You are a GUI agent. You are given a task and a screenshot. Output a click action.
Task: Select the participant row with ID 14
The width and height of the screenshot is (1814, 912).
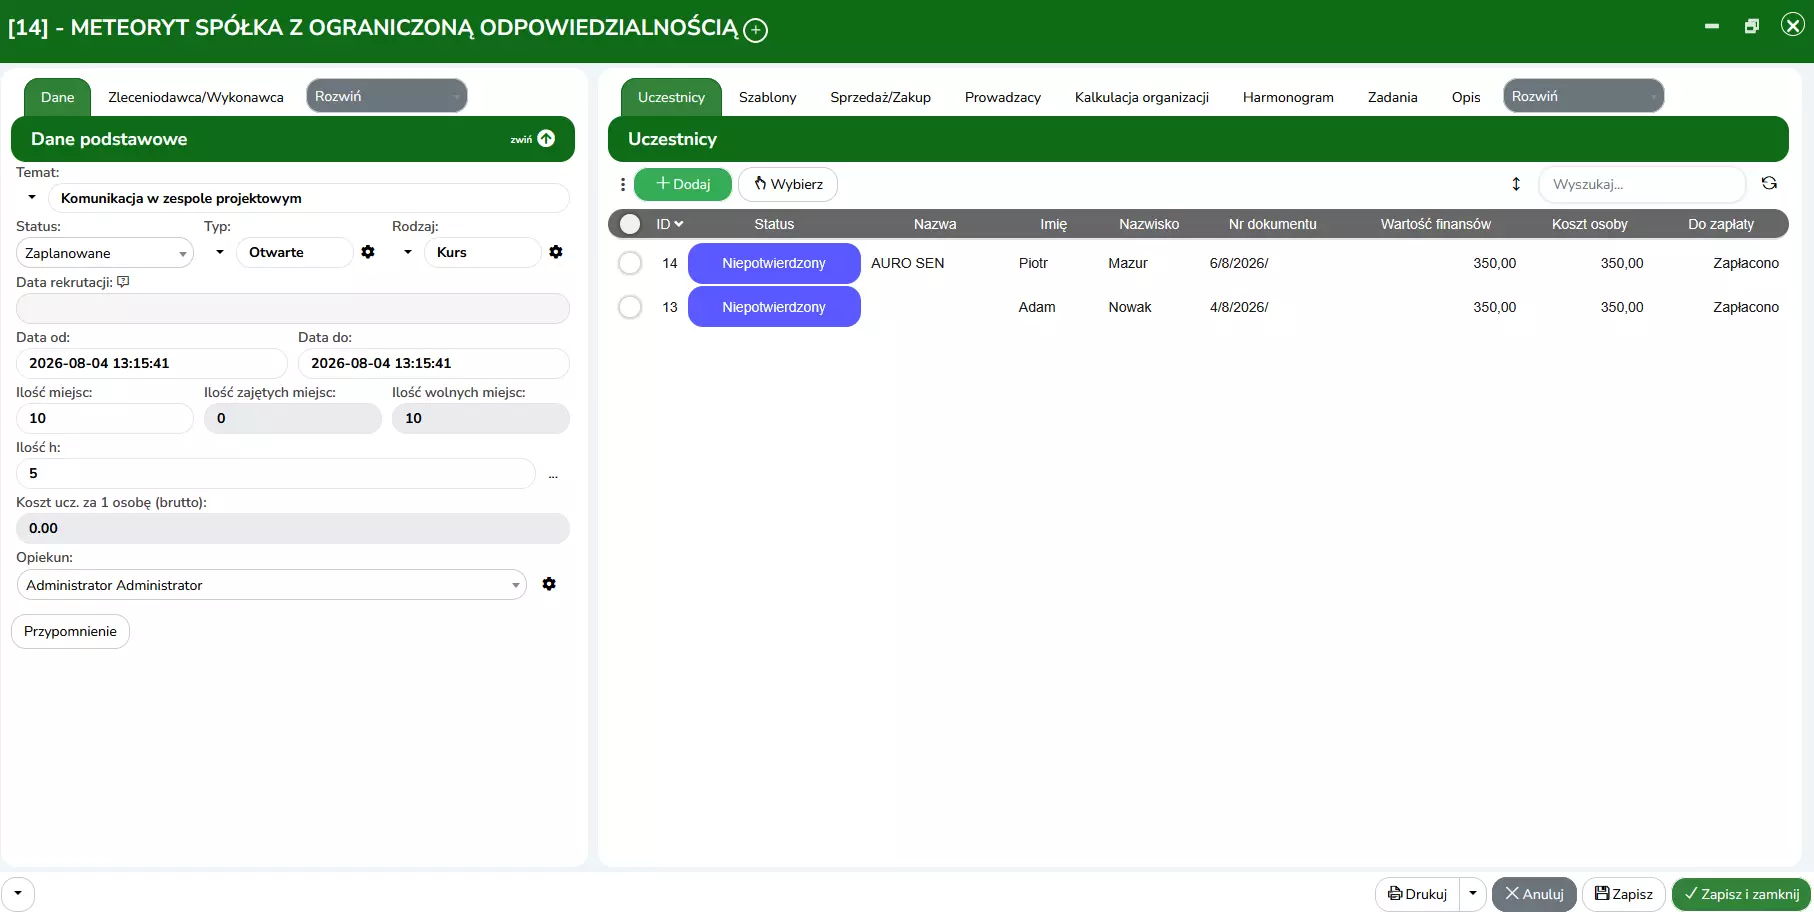pos(630,263)
